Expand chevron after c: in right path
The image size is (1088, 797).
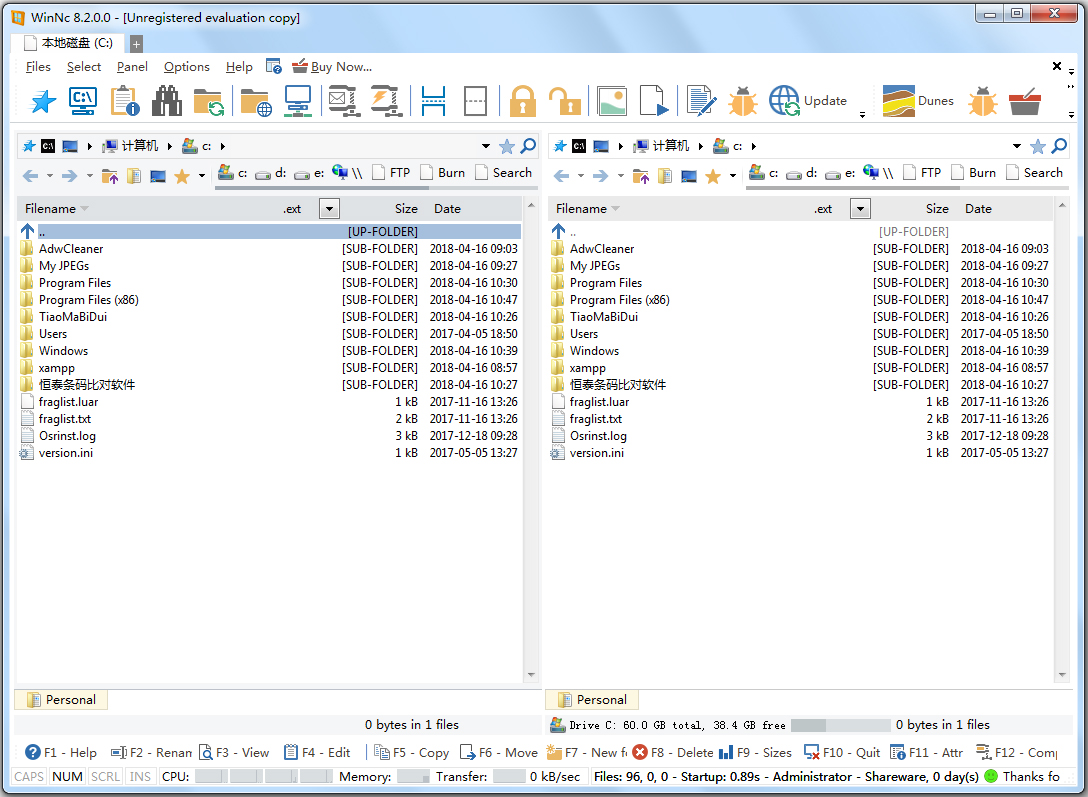coord(754,146)
